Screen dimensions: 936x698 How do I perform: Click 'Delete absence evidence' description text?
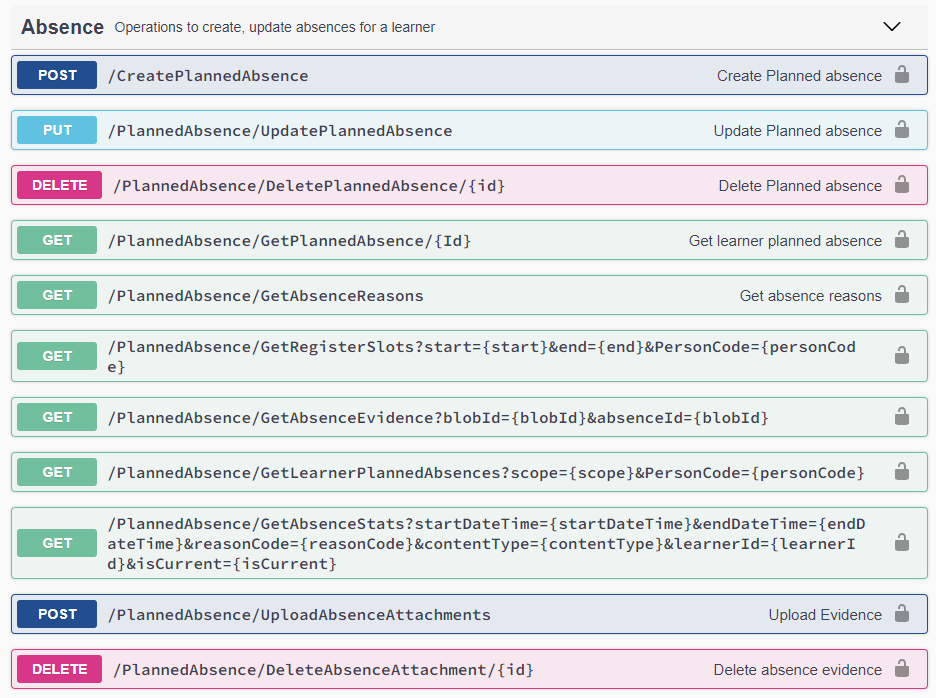point(798,669)
